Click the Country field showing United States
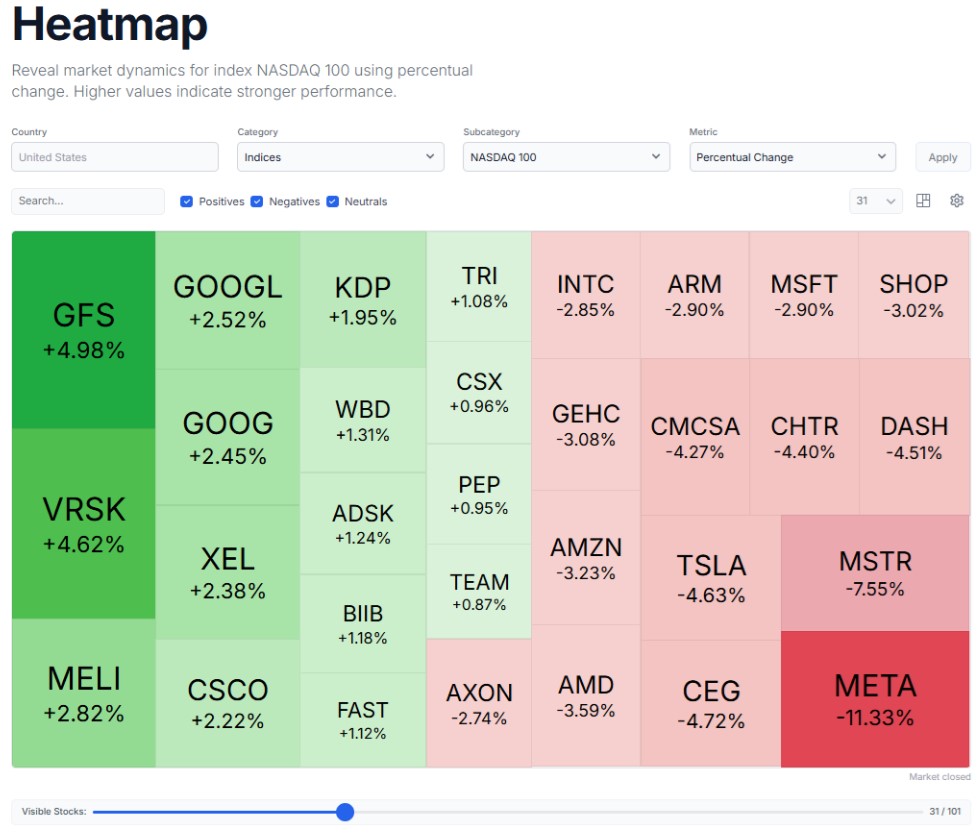 pos(114,156)
